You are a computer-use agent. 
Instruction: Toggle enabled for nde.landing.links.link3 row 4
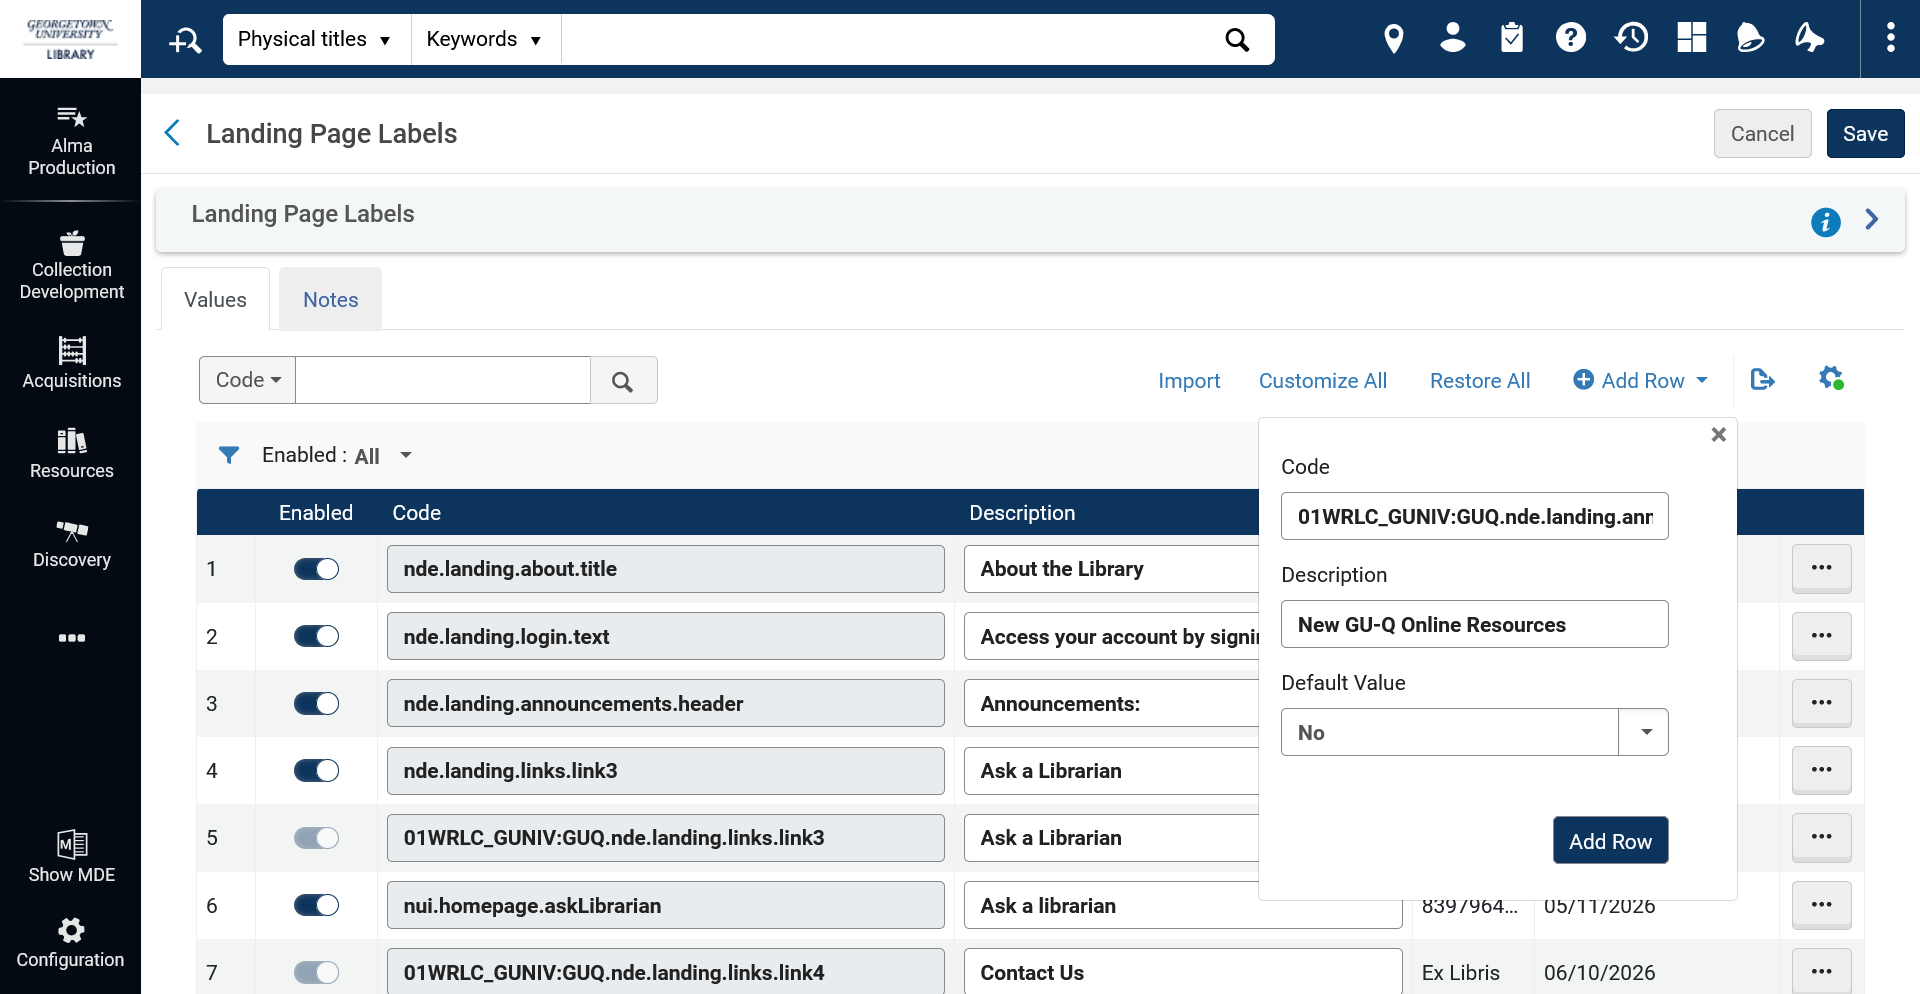pos(316,770)
